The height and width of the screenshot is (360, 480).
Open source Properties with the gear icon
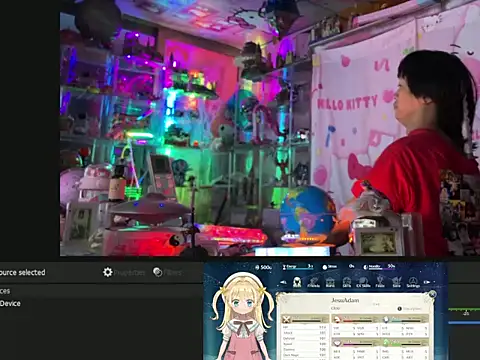pyautogui.click(x=124, y=272)
